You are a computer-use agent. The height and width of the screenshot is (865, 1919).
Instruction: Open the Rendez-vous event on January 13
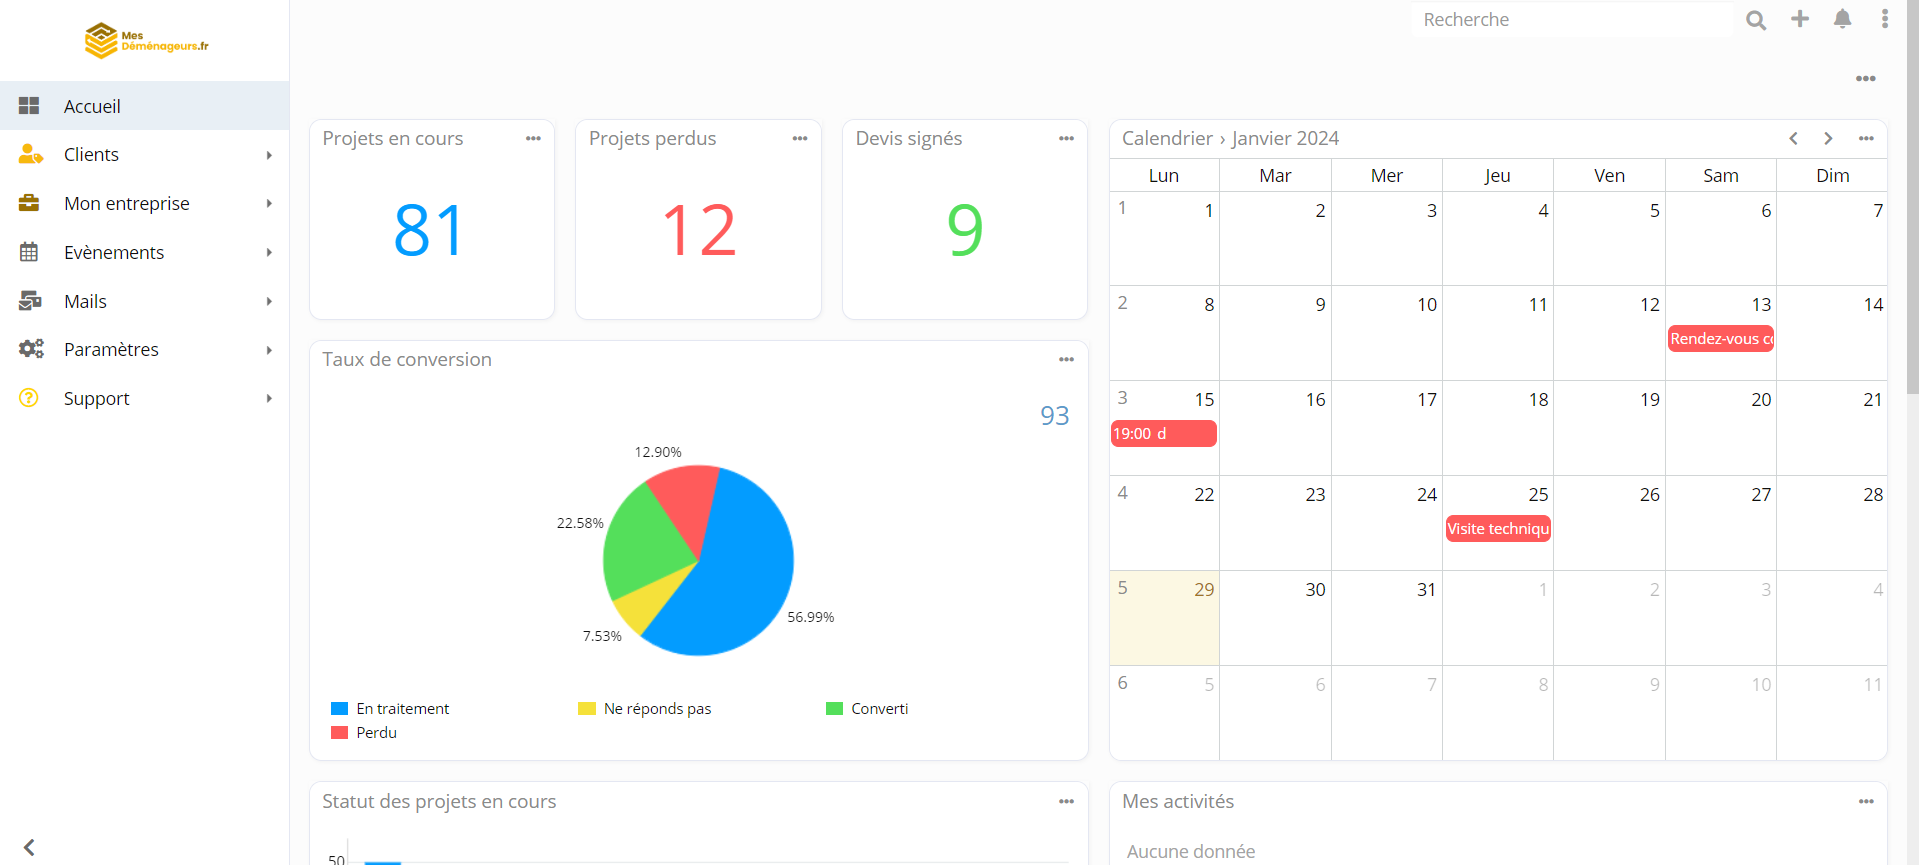pos(1720,339)
